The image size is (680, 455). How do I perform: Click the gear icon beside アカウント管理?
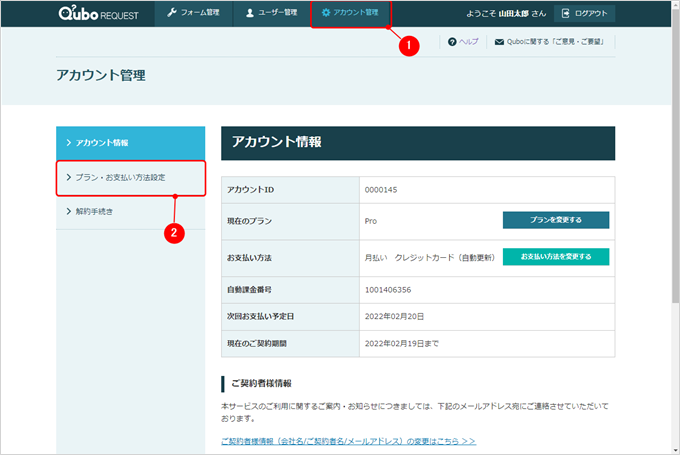[x=326, y=13]
